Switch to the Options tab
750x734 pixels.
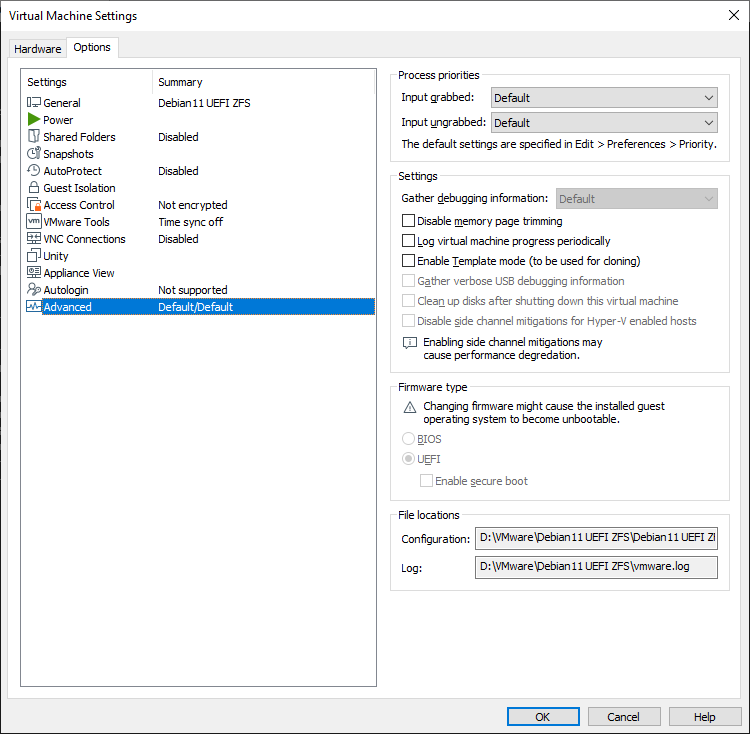coord(92,47)
